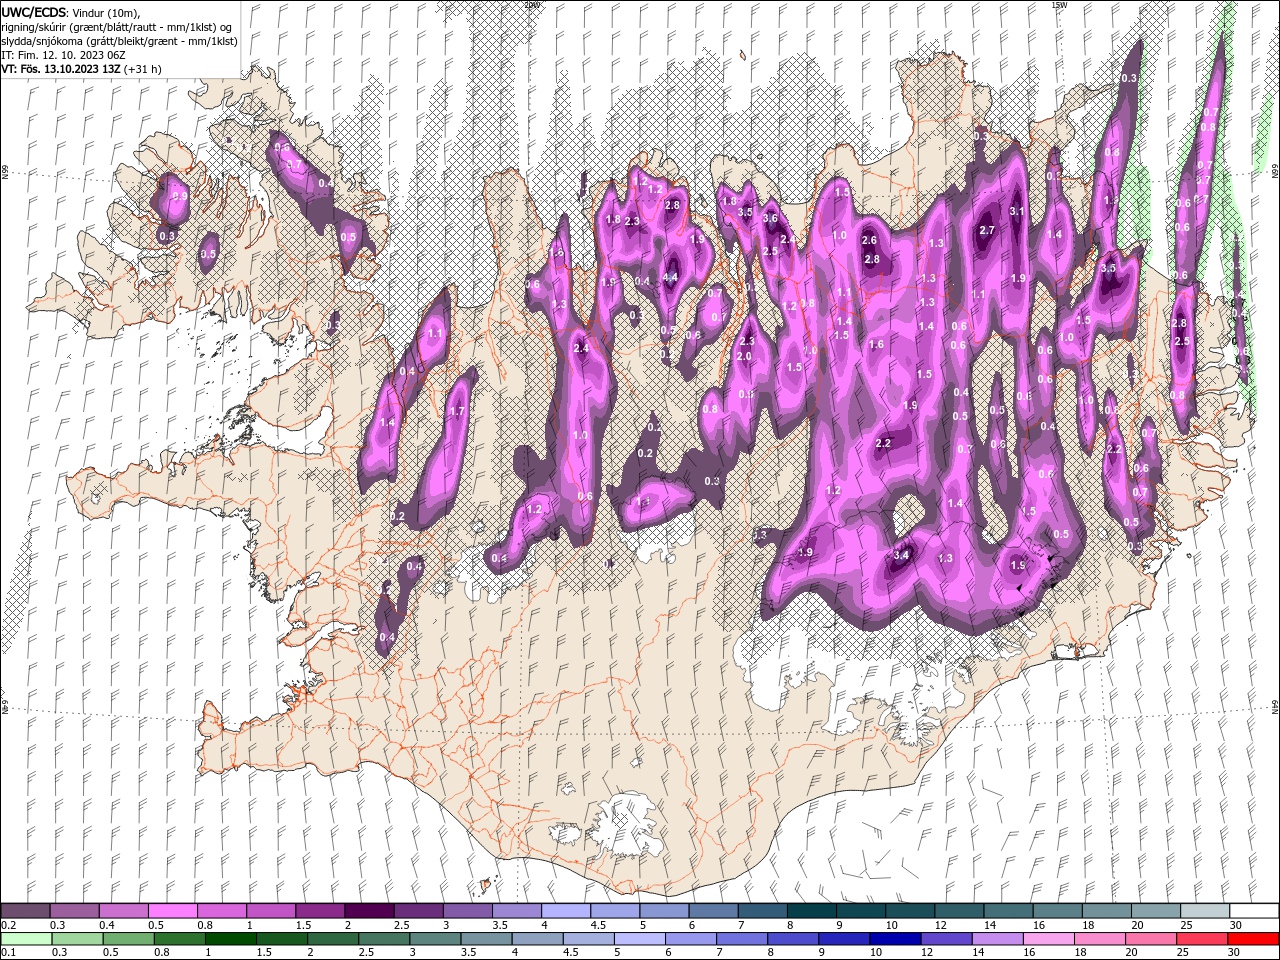Click the snowfall value 2.7 on the map
Screen dimensions: 1280x960
(x=987, y=230)
